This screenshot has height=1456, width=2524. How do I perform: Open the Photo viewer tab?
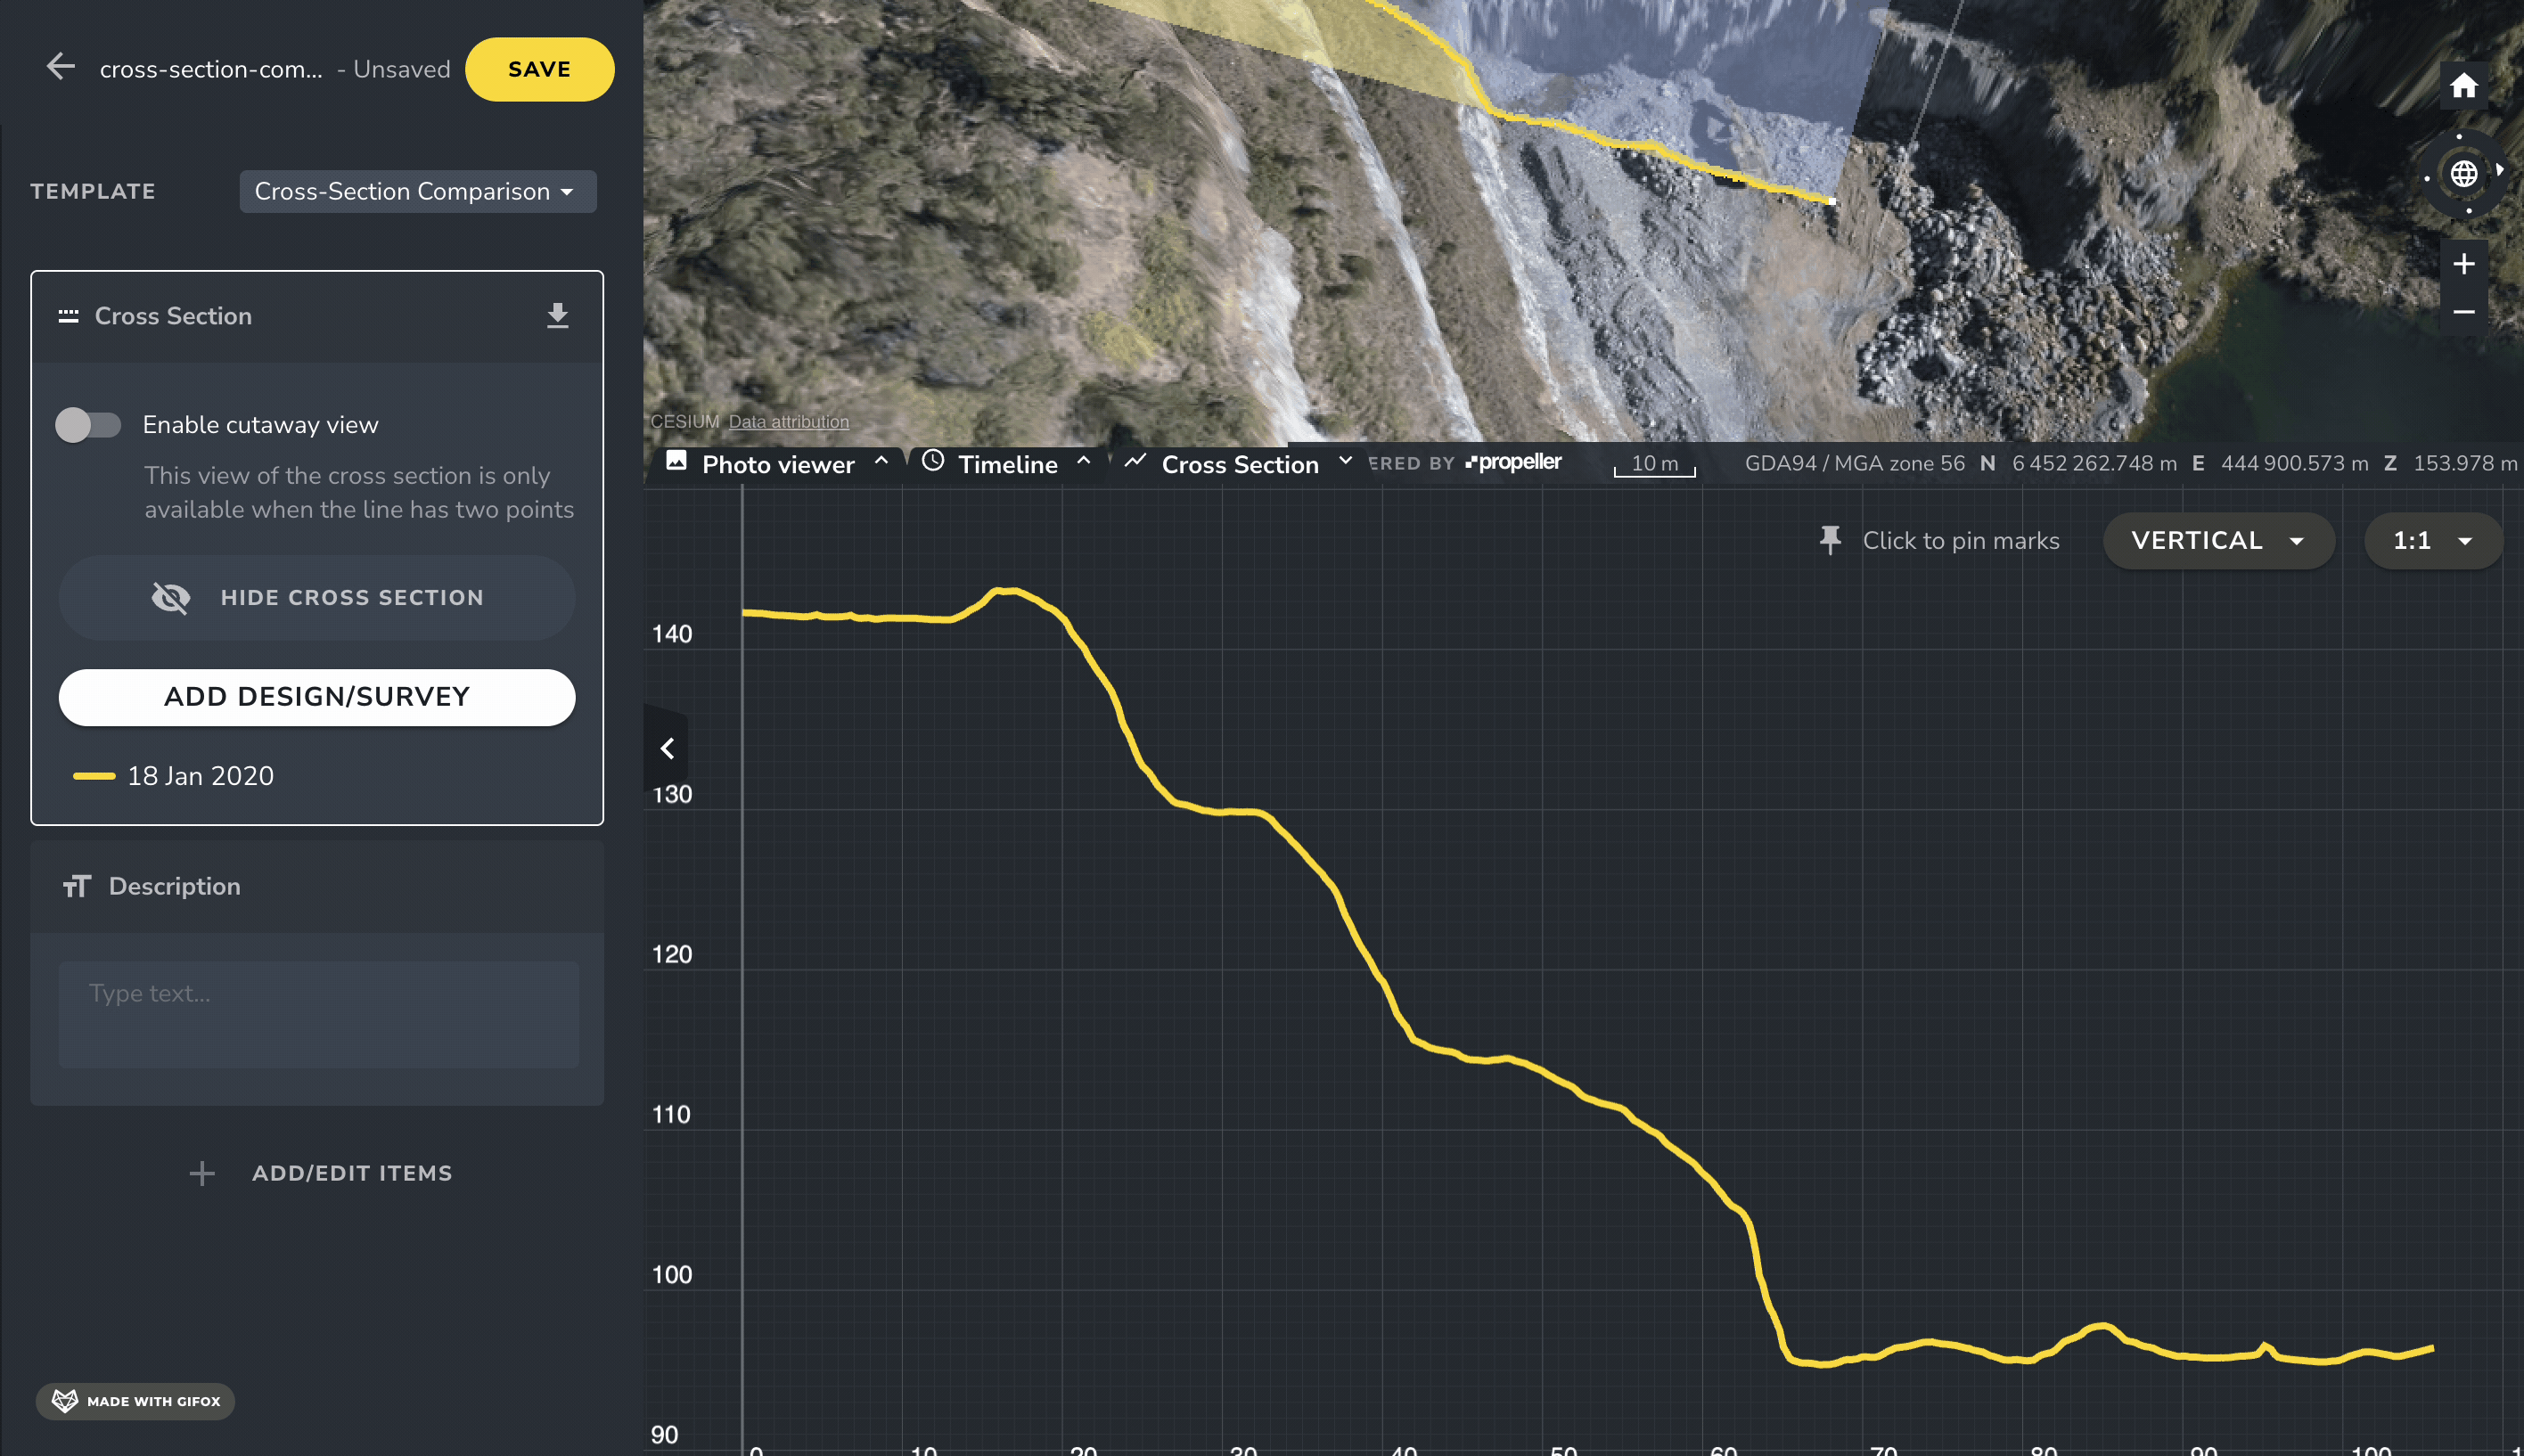778,464
